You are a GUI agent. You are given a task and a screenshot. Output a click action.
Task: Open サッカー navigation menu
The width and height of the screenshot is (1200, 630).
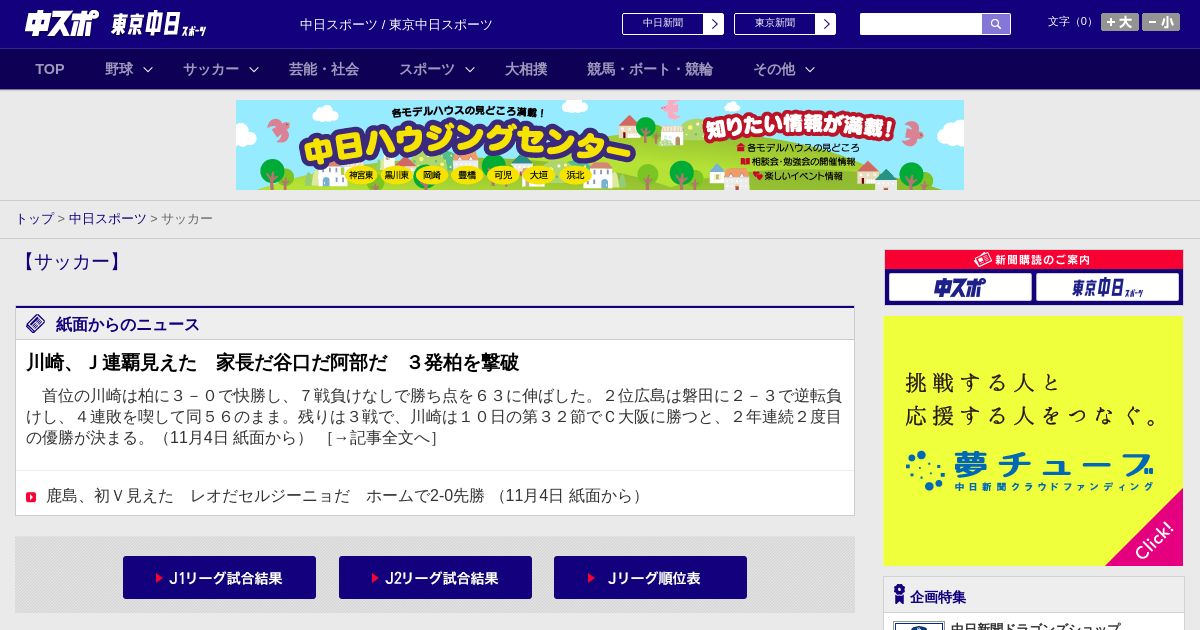pyautogui.click(x=211, y=69)
